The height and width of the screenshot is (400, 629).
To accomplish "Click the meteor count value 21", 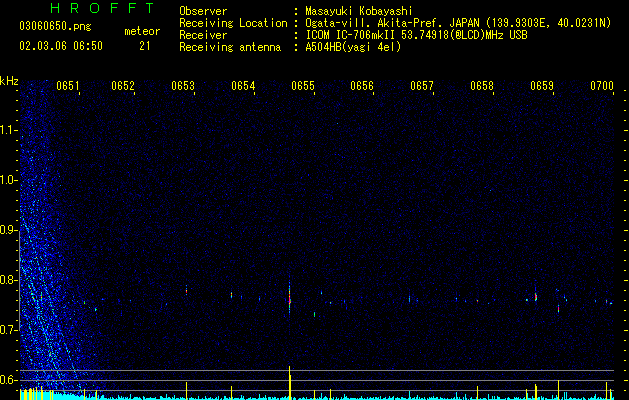I will [145, 46].
